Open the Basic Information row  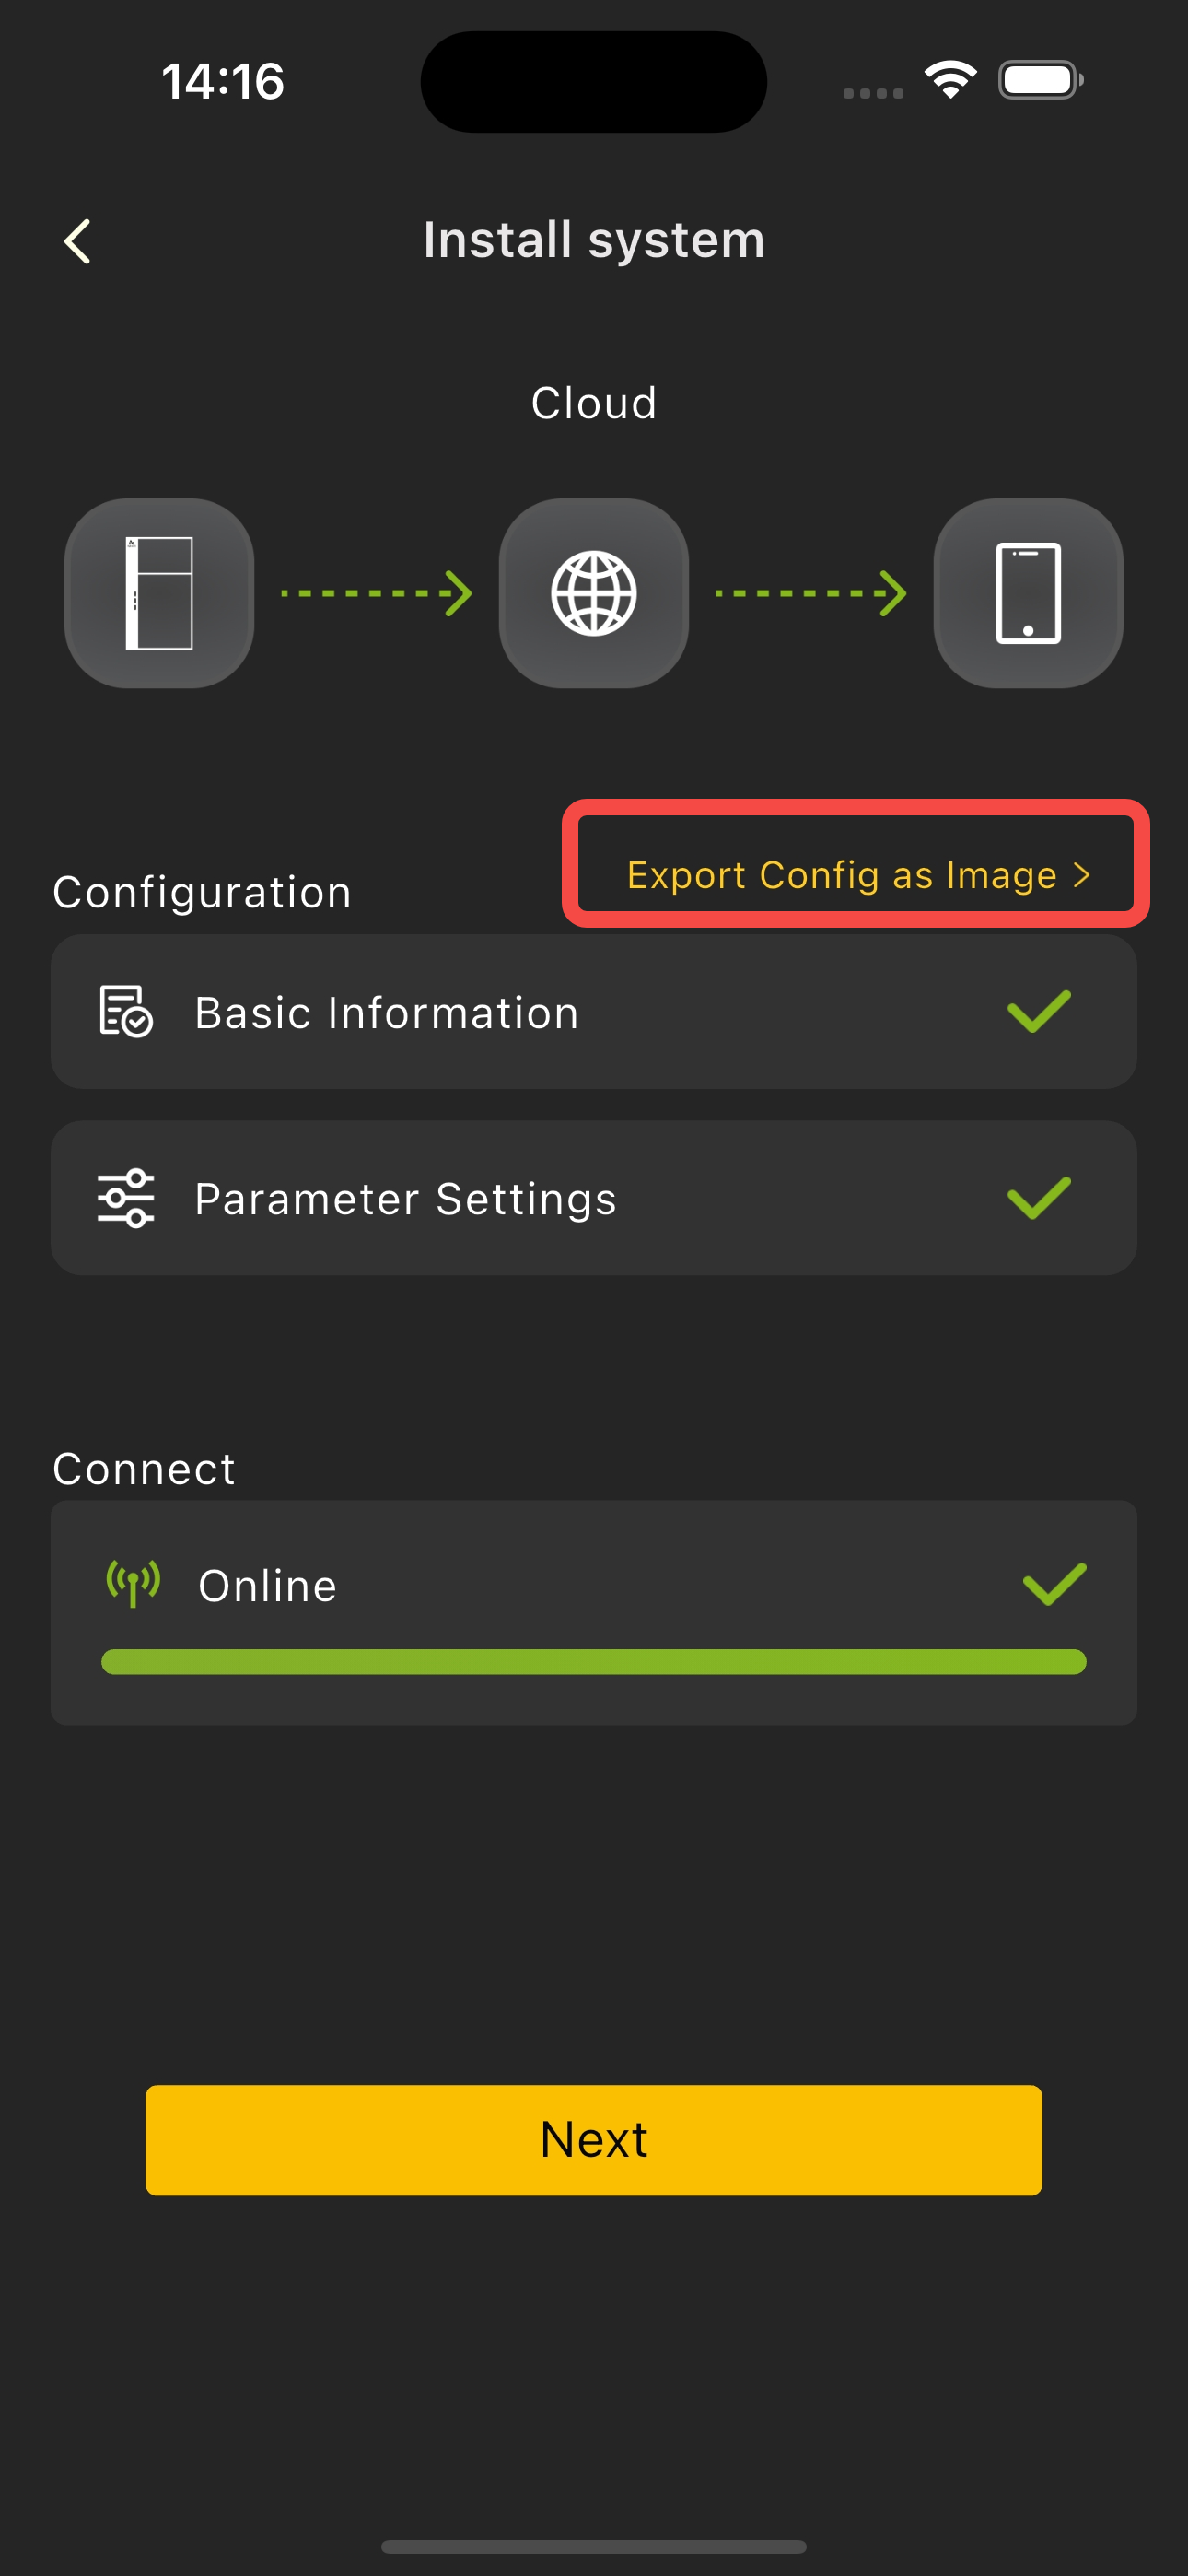tap(594, 1011)
